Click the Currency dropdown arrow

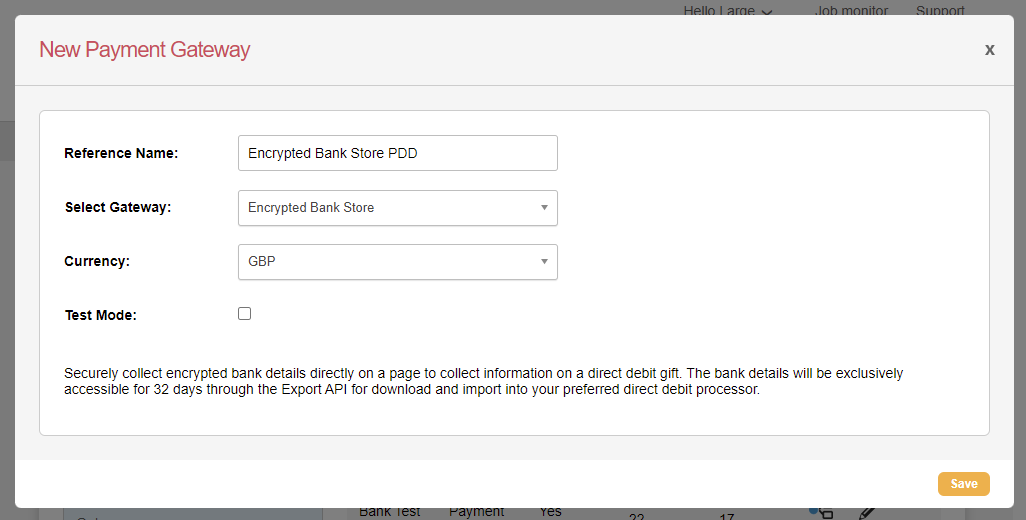pyautogui.click(x=544, y=262)
